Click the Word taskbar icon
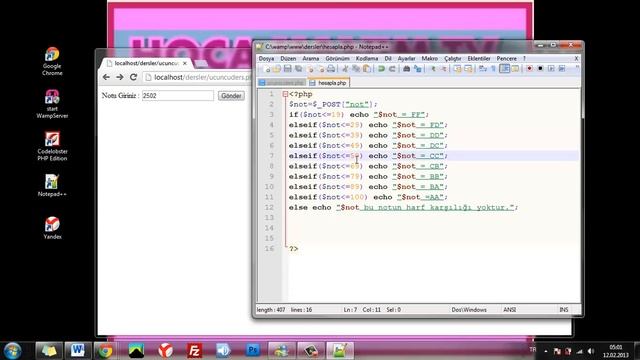Viewport: 640px width, 360px height. tap(78, 351)
